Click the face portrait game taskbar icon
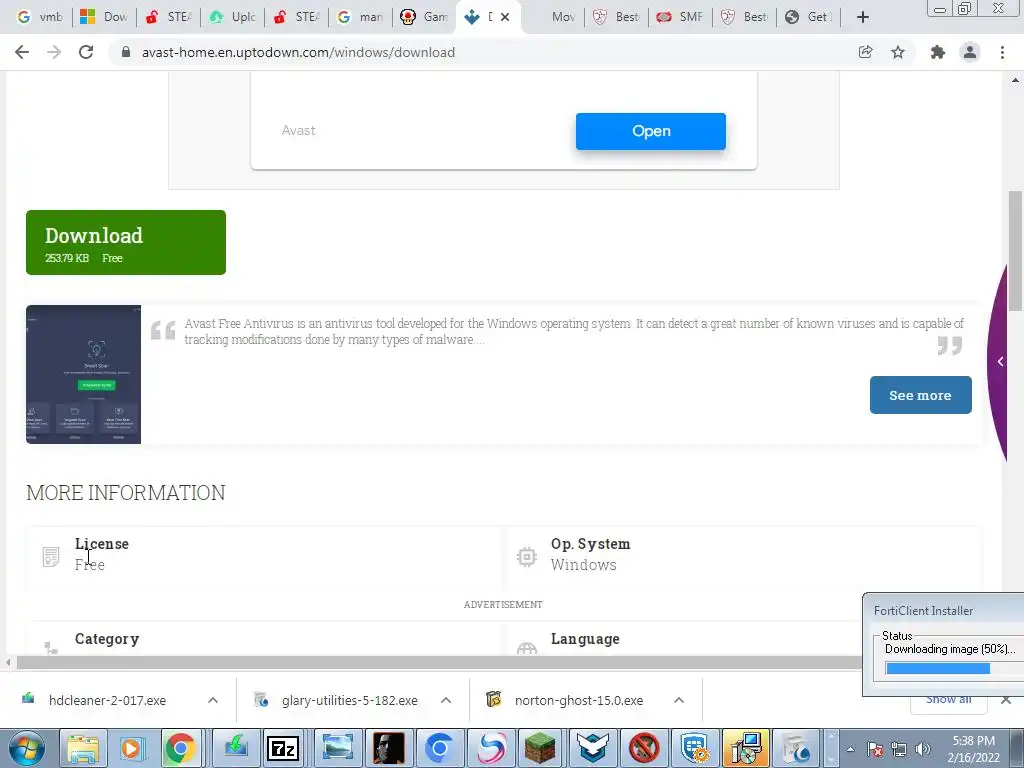The height and width of the screenshot is (768, 1024). (387, 748)
